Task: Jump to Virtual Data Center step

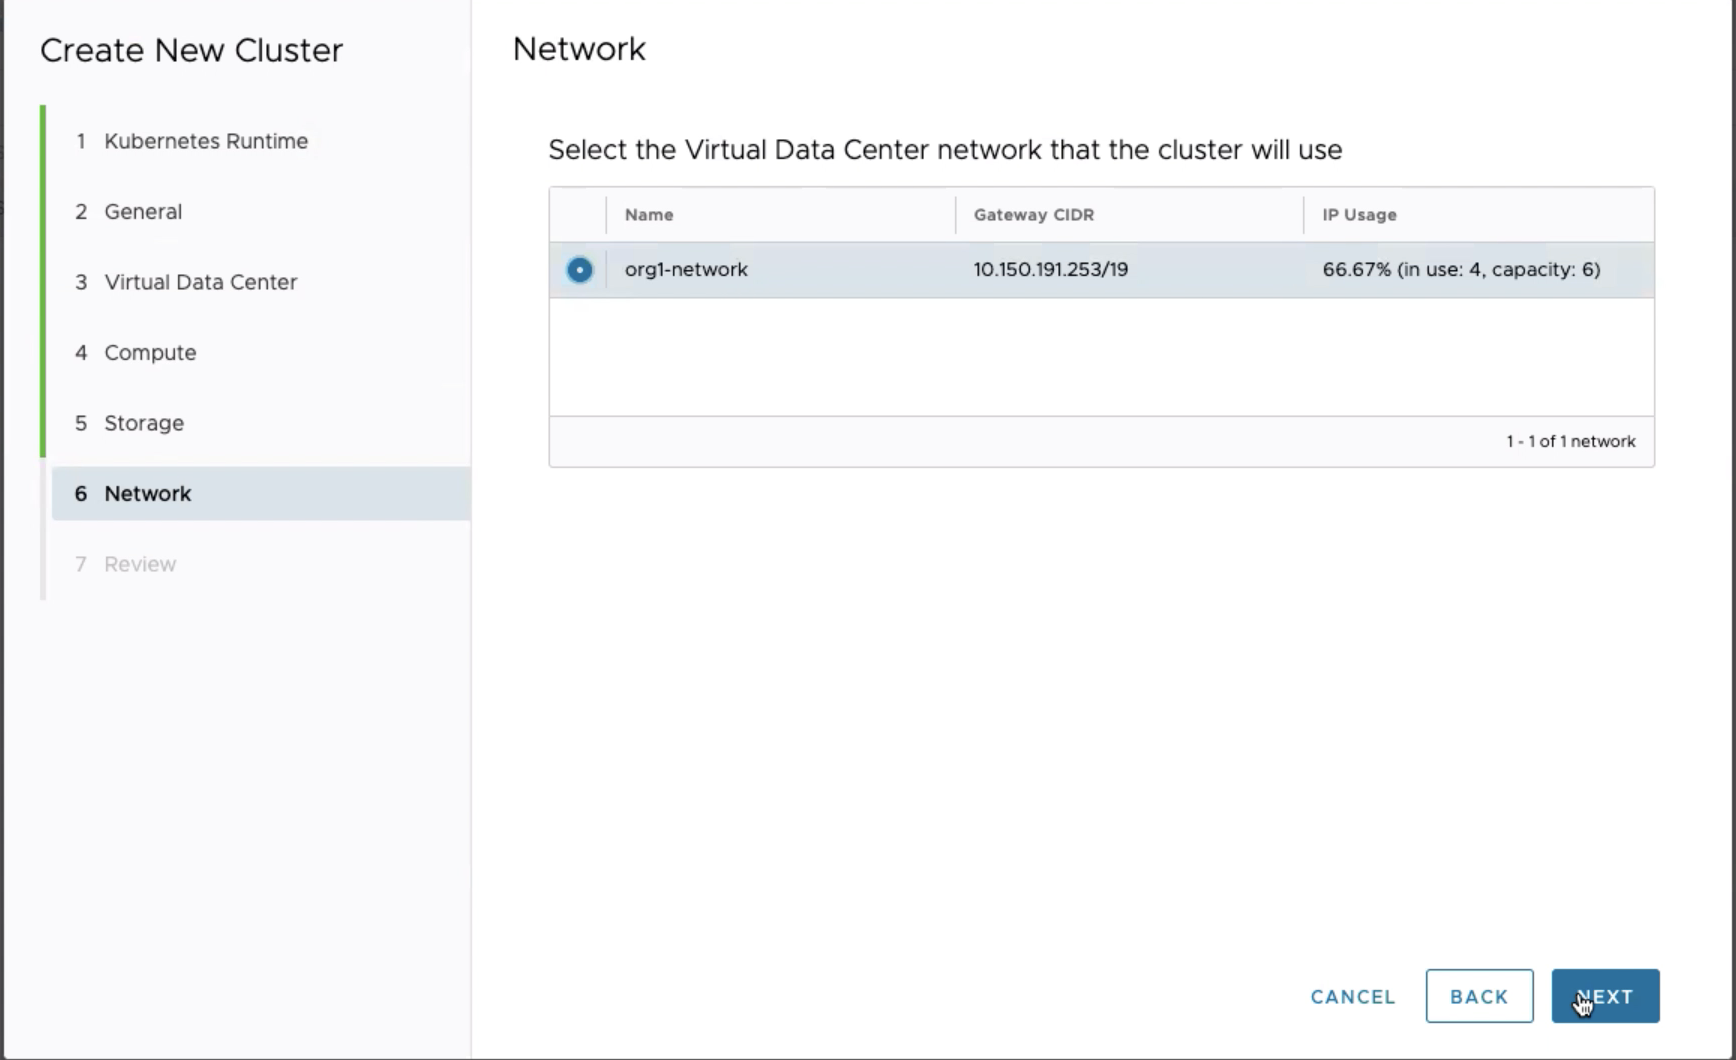Action: [x=200, y=282]
